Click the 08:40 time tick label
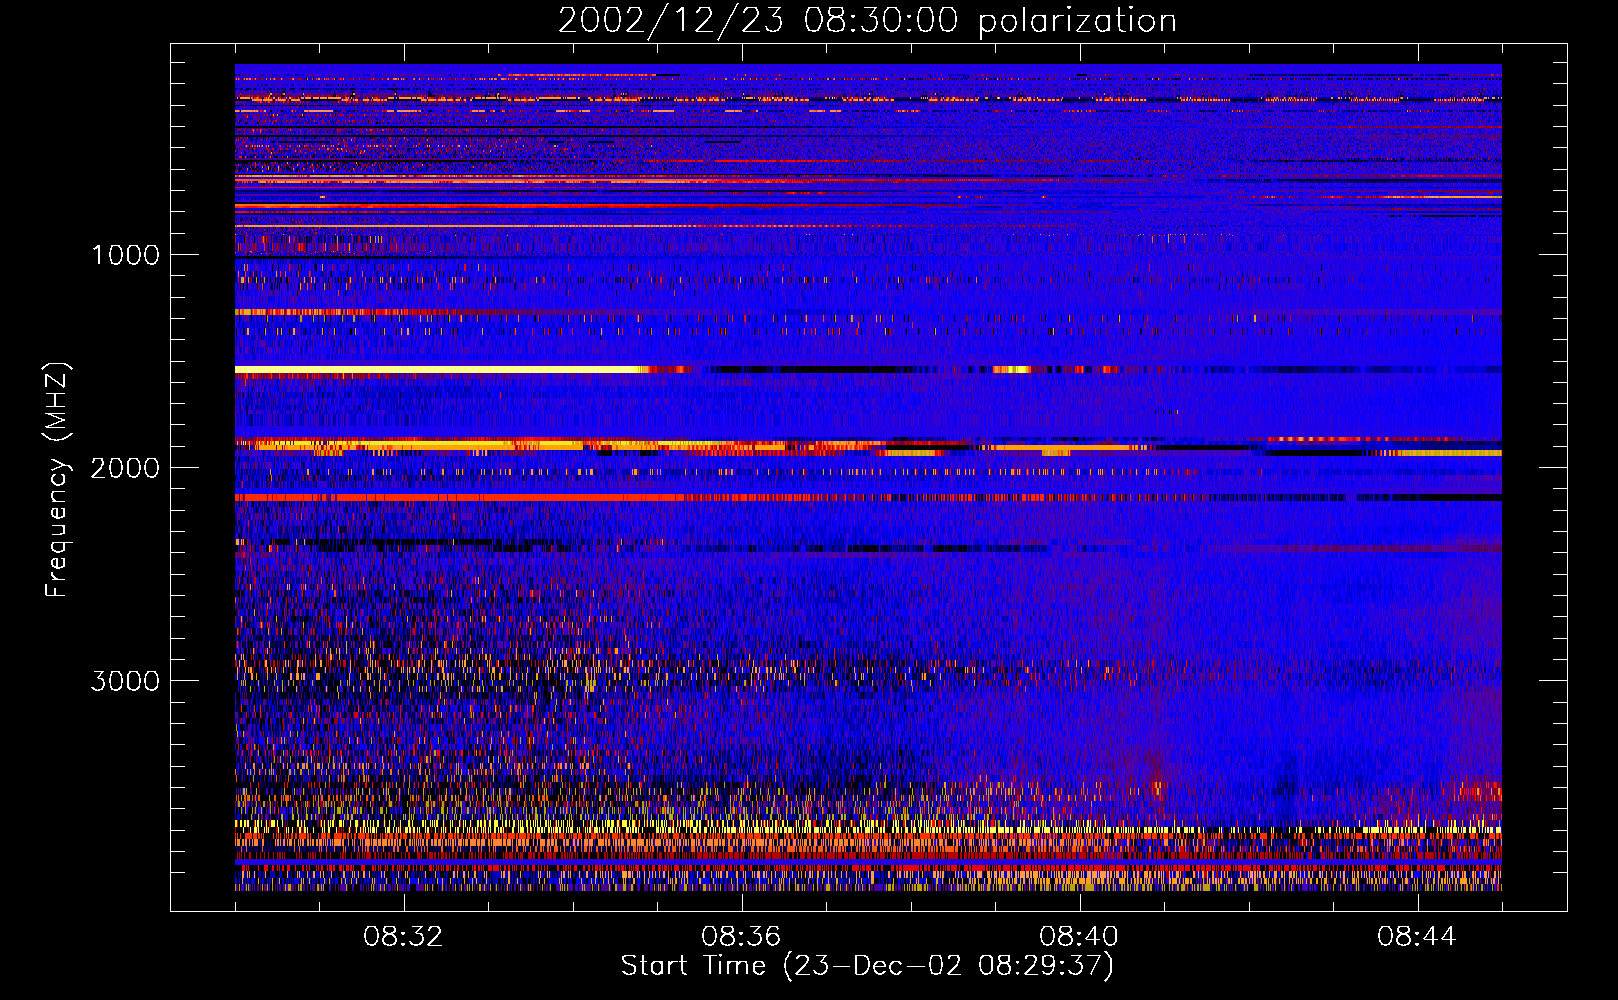 tap(1079, 937)
